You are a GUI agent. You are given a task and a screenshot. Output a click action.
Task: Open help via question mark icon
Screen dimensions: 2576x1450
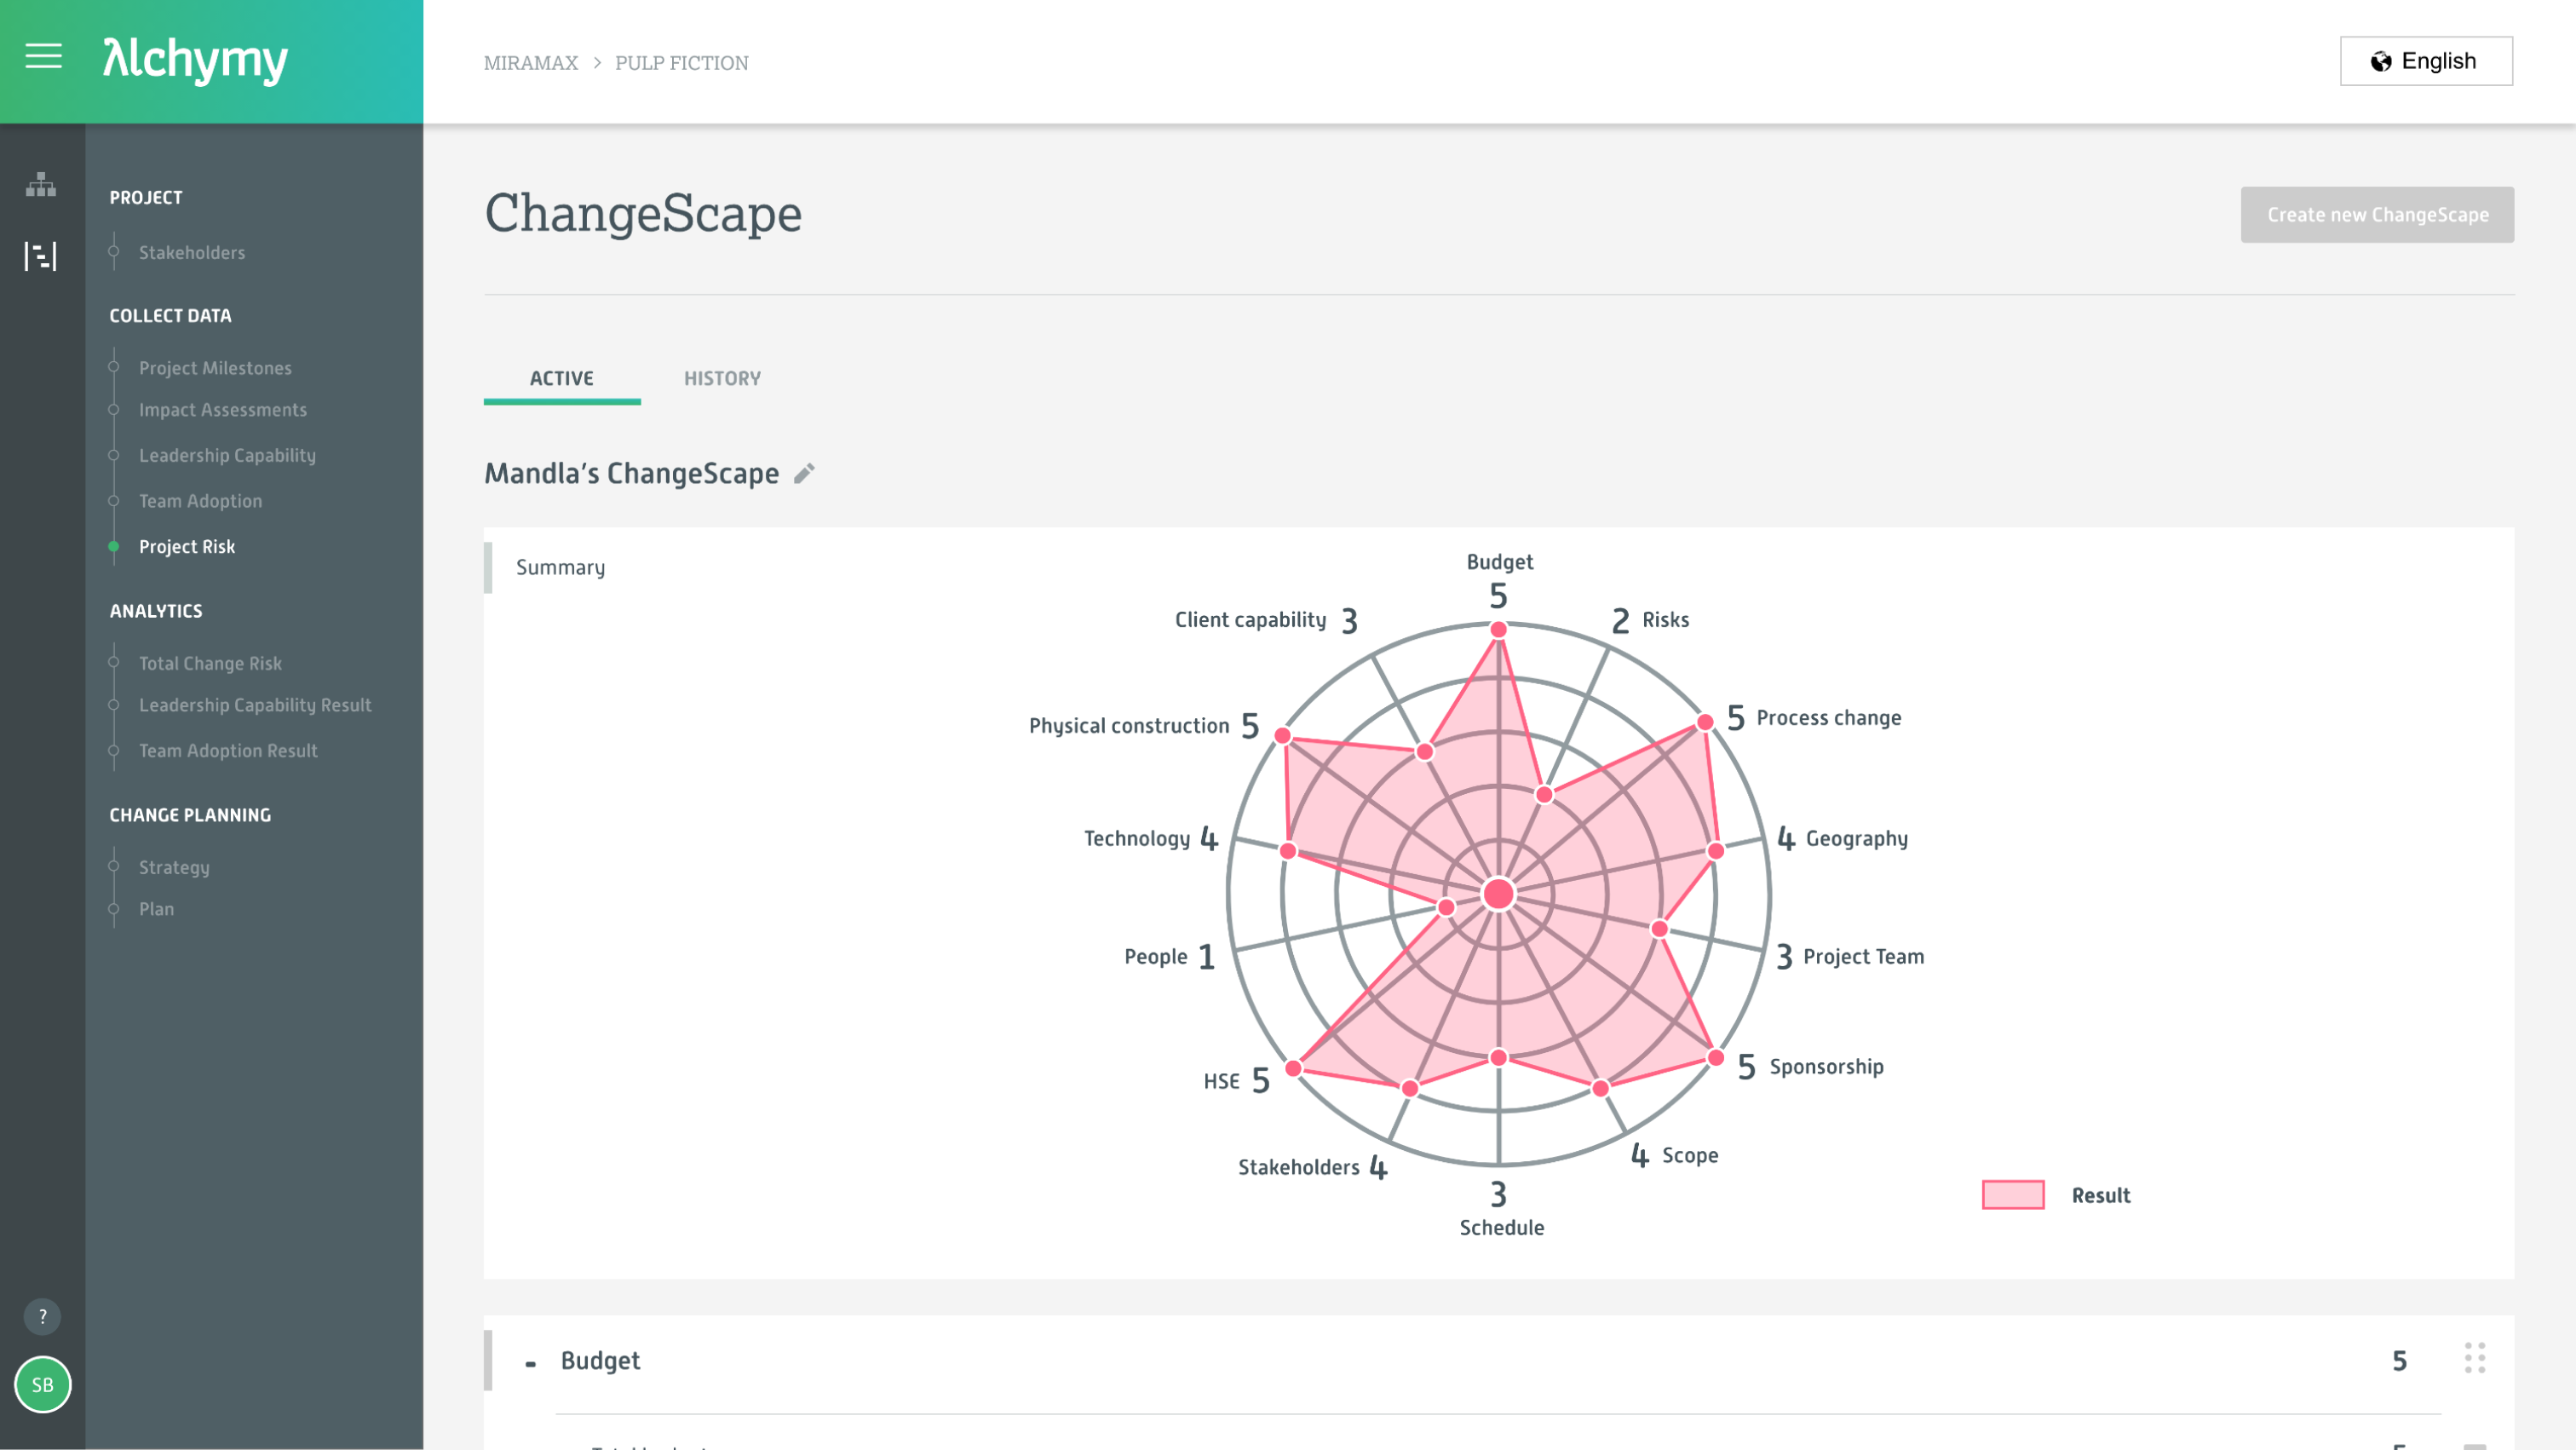[x=42, y=1316]
